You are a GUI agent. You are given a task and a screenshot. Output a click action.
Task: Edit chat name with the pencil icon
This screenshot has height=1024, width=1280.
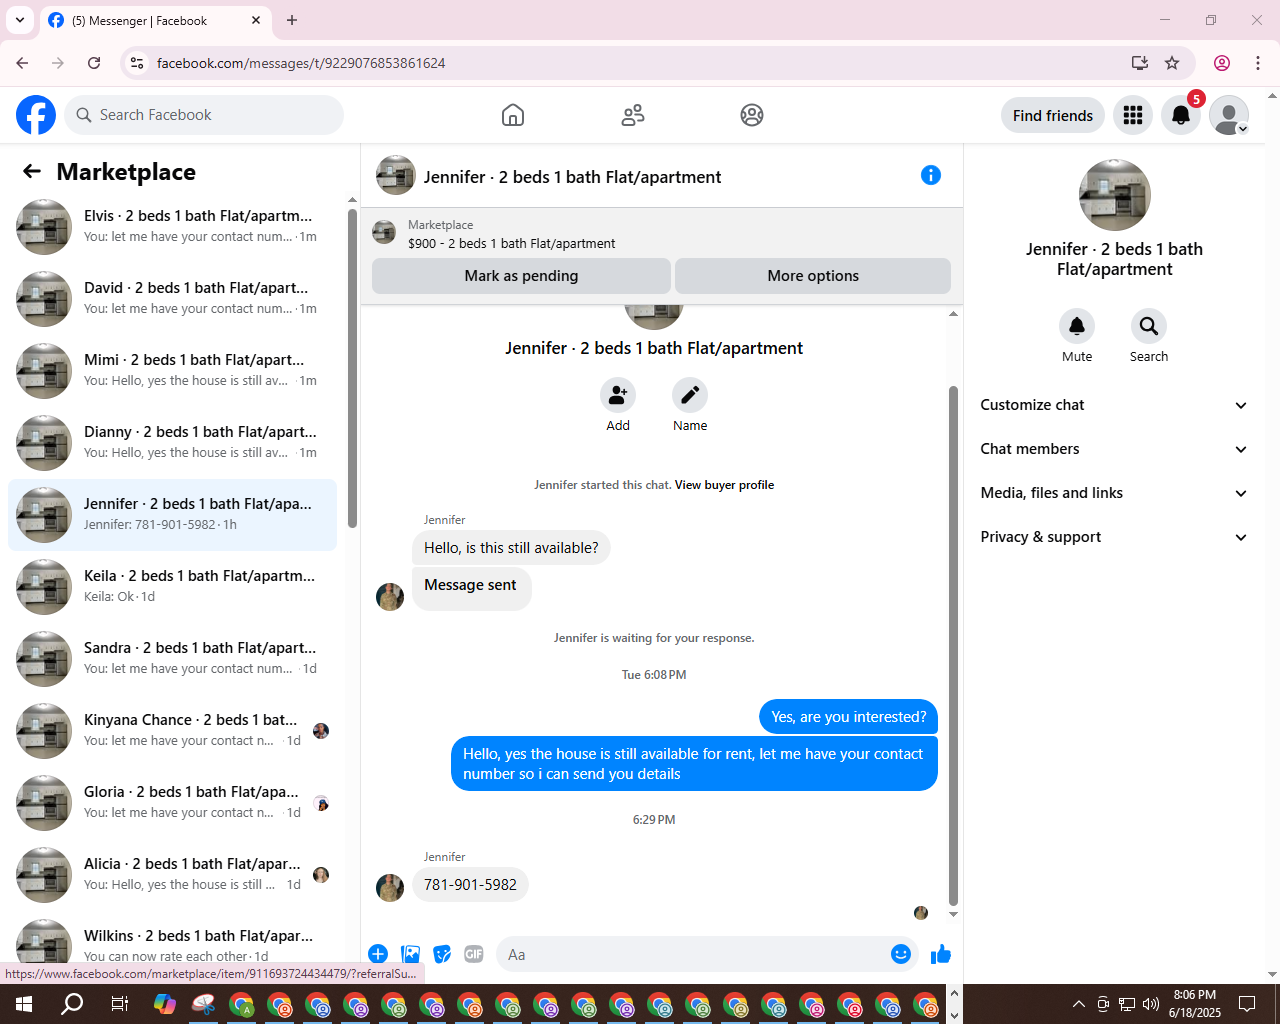[690, 395]
